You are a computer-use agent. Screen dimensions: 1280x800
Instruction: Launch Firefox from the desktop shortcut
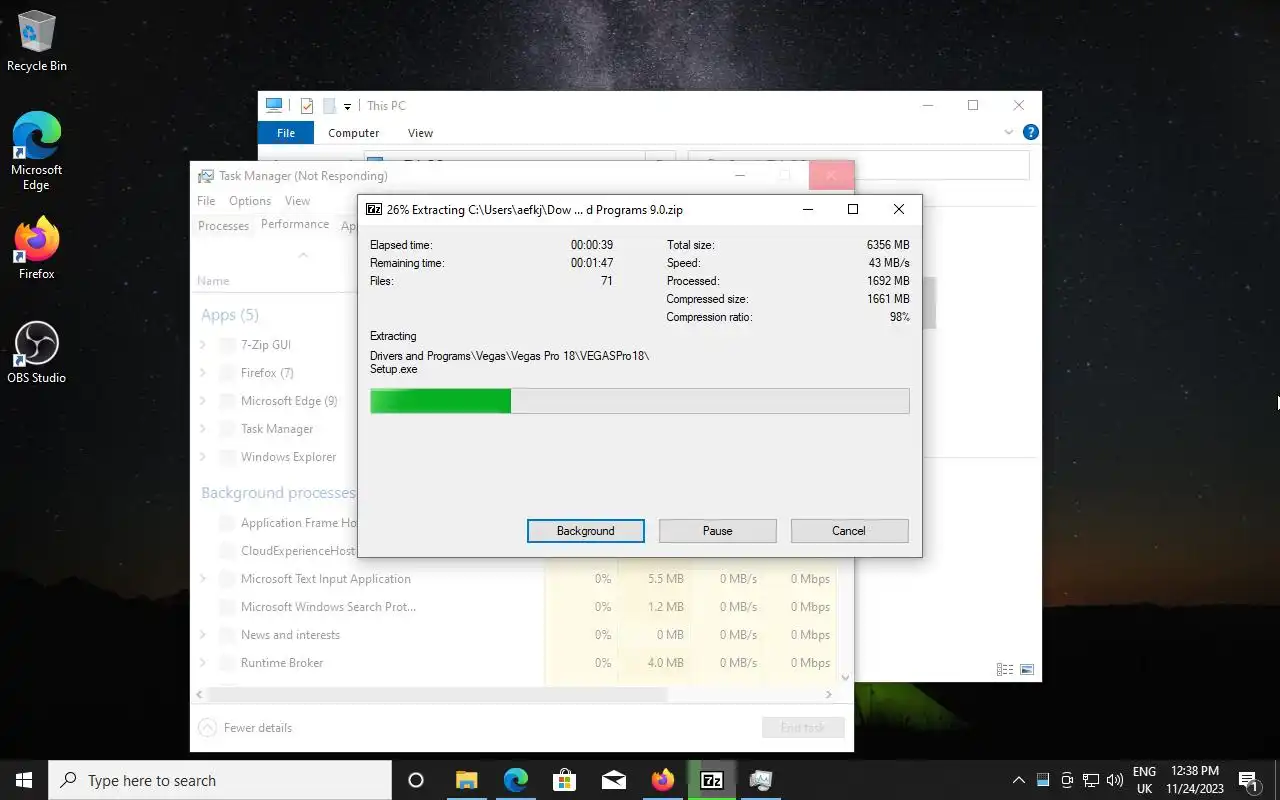(37, 248)
